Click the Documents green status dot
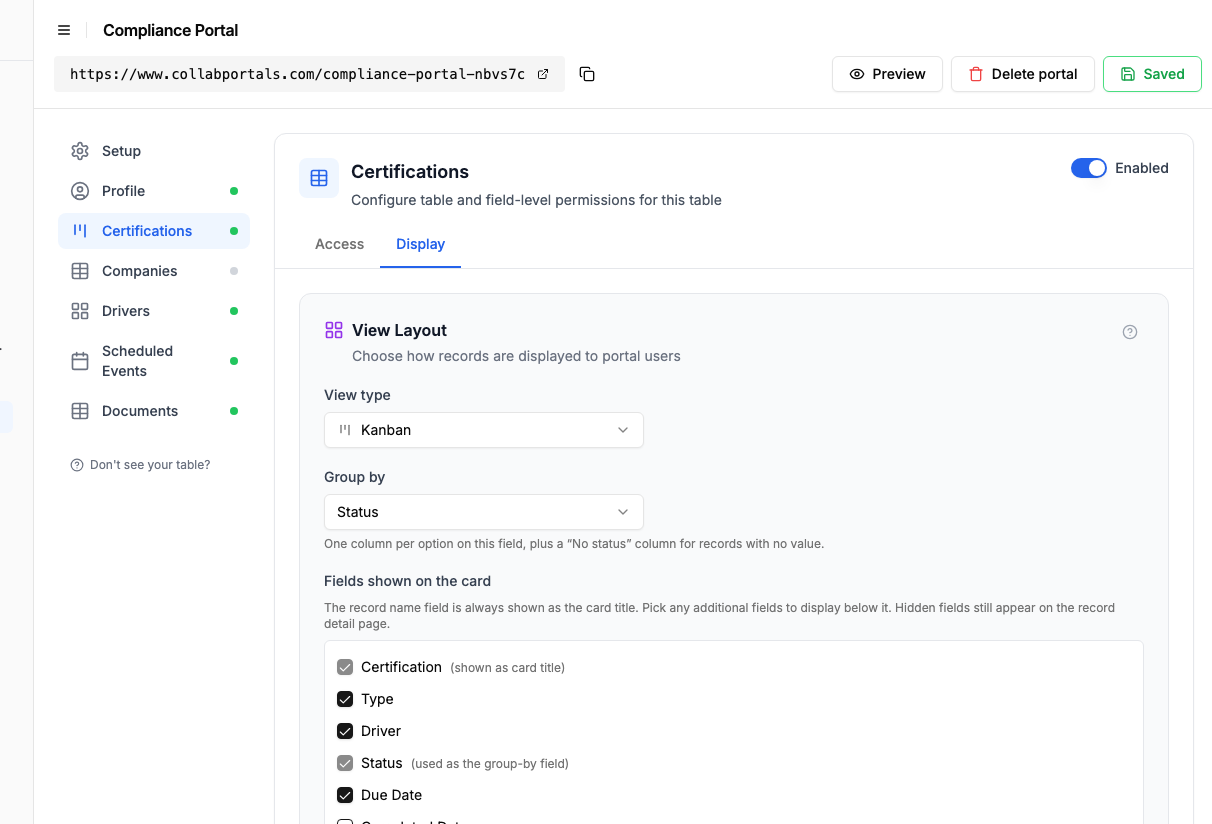Screen dimensions: 1212x824 (234, 411)
